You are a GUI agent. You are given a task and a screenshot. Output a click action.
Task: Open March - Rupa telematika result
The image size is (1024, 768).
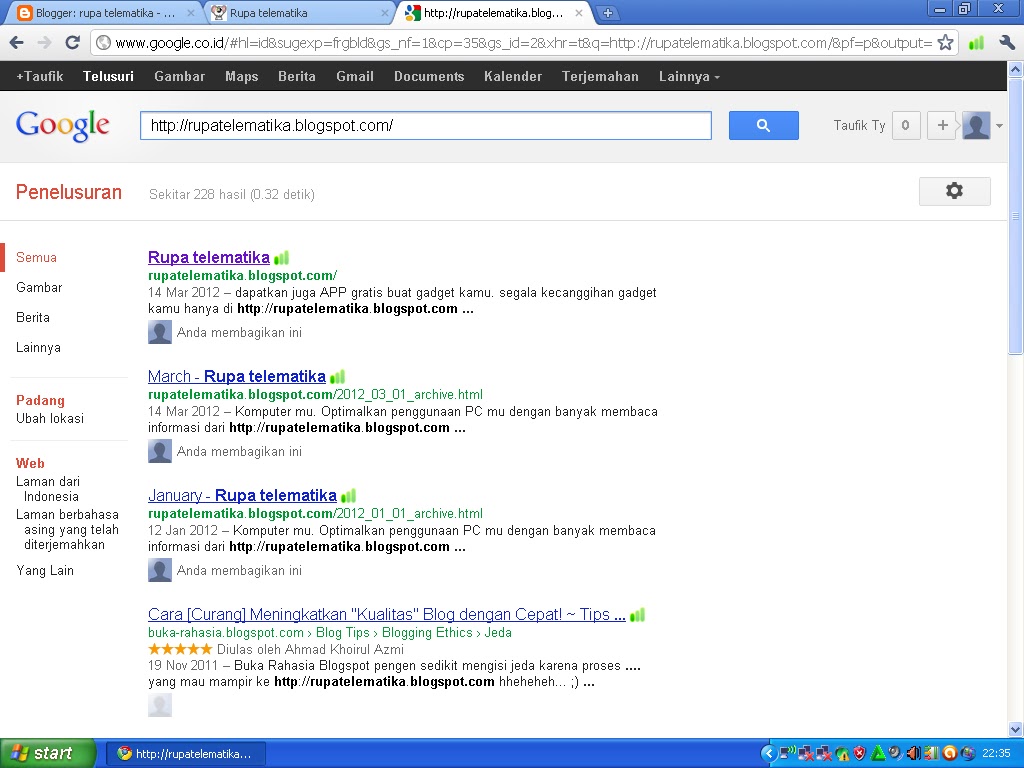(x=237, y=376)
